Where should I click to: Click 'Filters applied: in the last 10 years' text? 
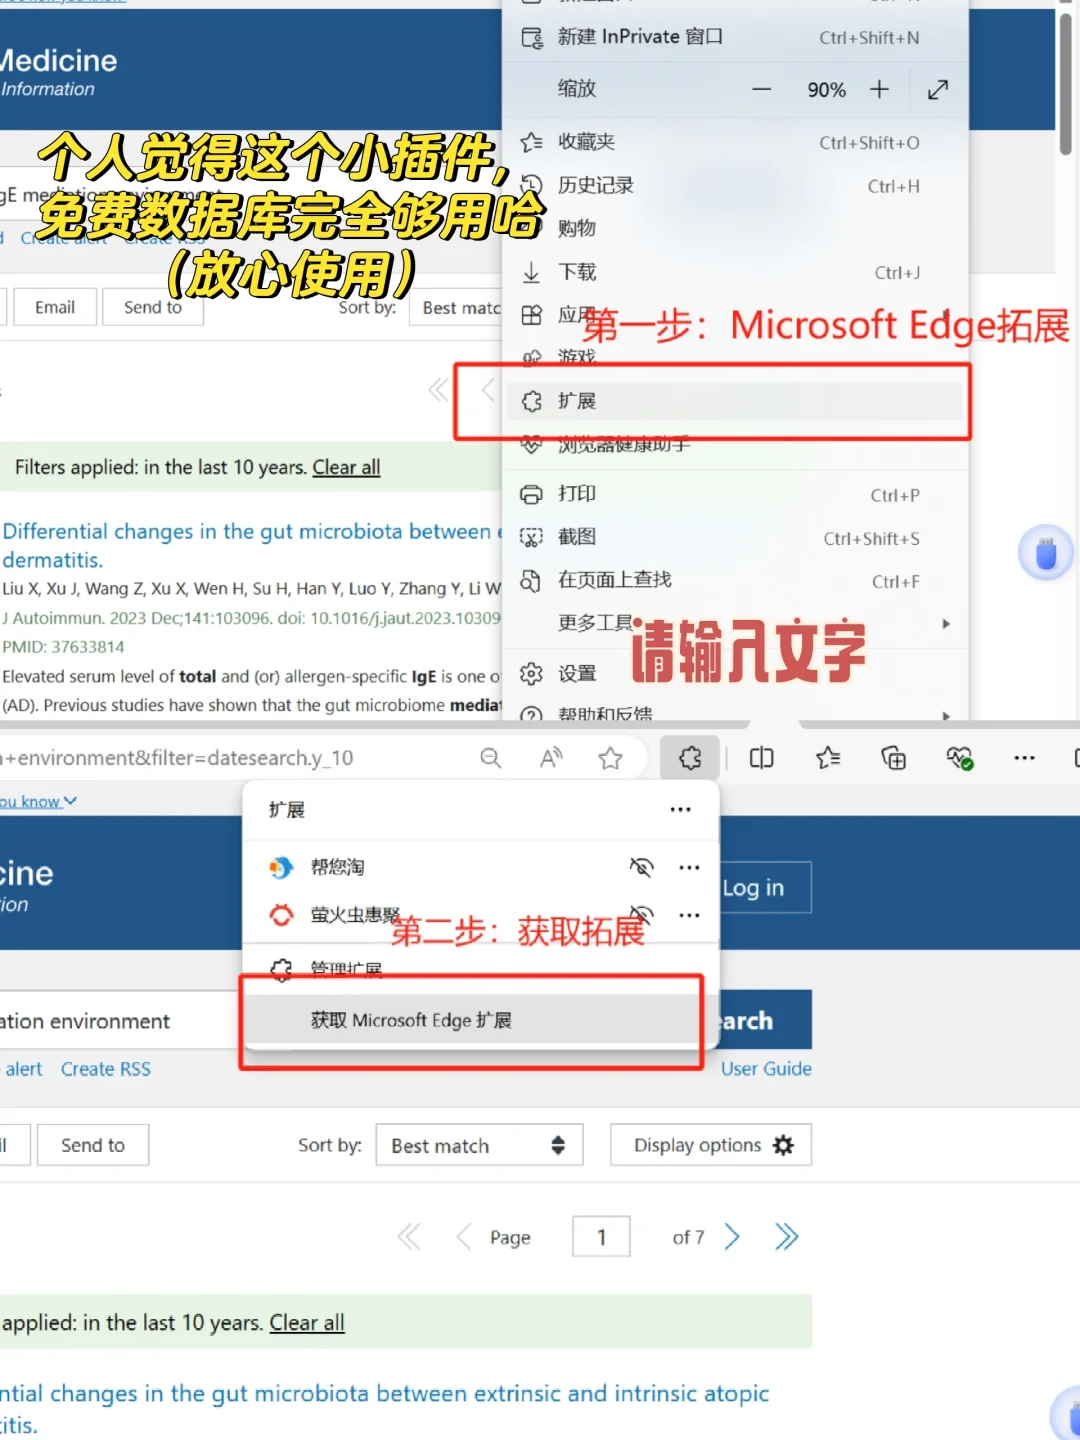click(161, 467)
